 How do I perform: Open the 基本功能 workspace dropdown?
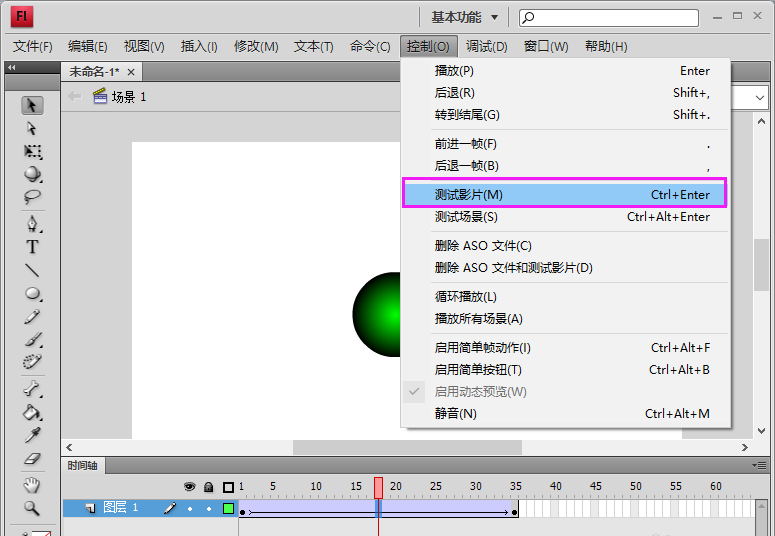(x=465, y=17)
